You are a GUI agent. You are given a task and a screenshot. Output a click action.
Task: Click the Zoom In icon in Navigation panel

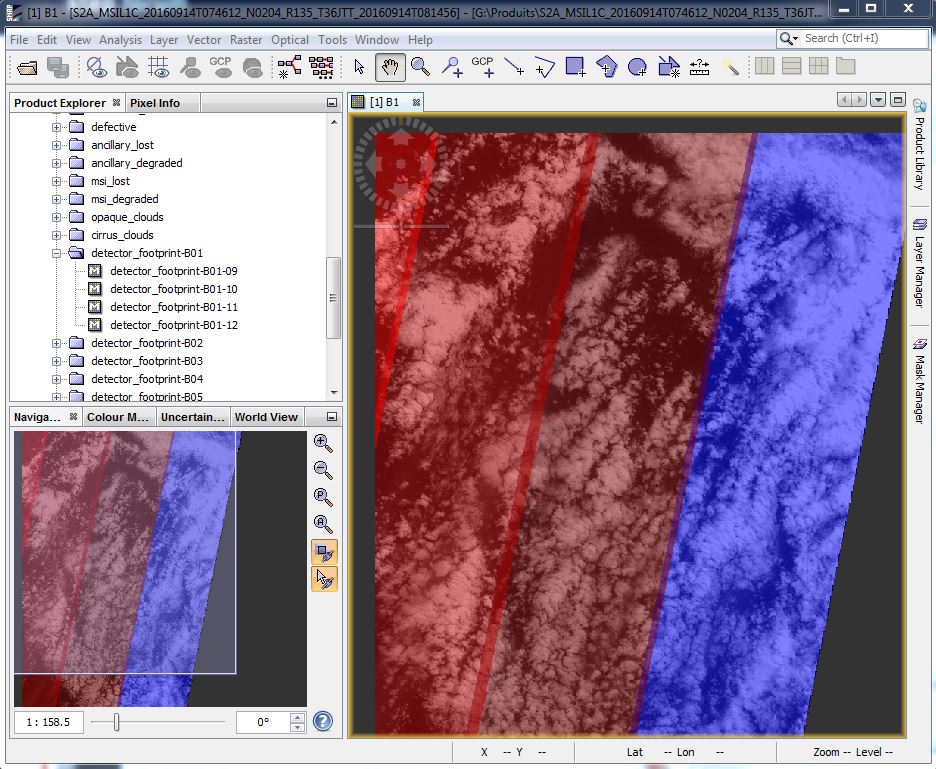[x=323, y=442]
